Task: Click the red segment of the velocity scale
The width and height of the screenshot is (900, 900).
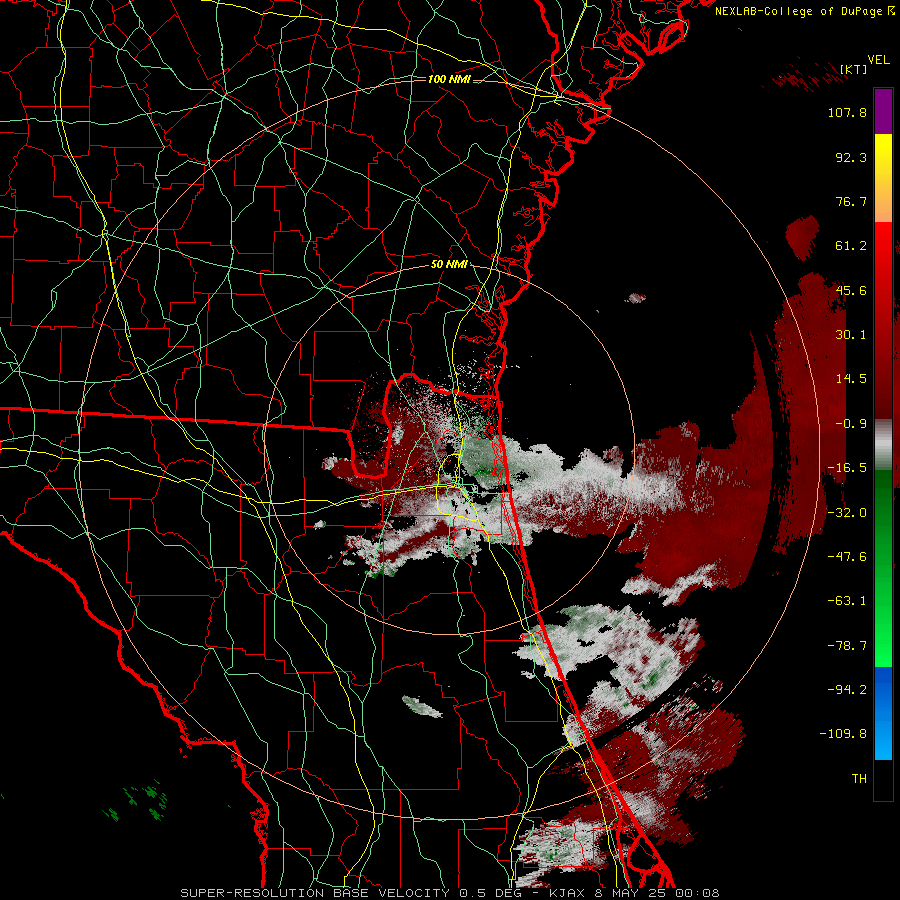Action: pyautogui.click(x=883, y=320)
